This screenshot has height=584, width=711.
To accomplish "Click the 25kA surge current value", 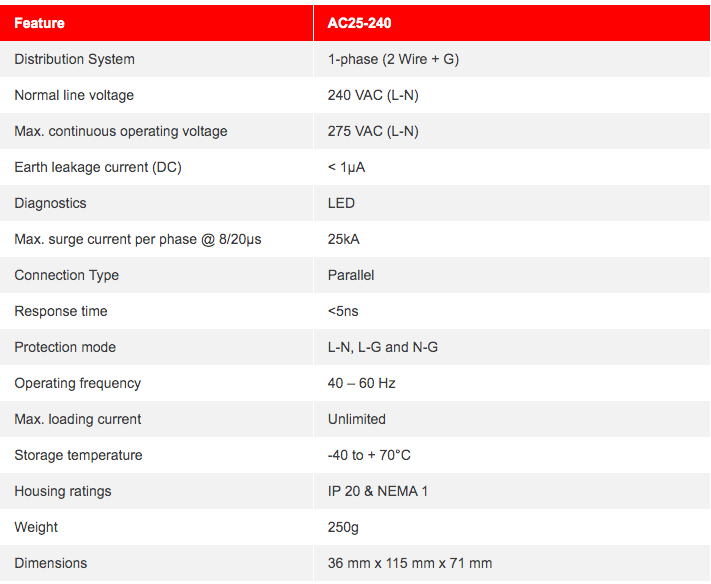I will [x=343, y=239].
